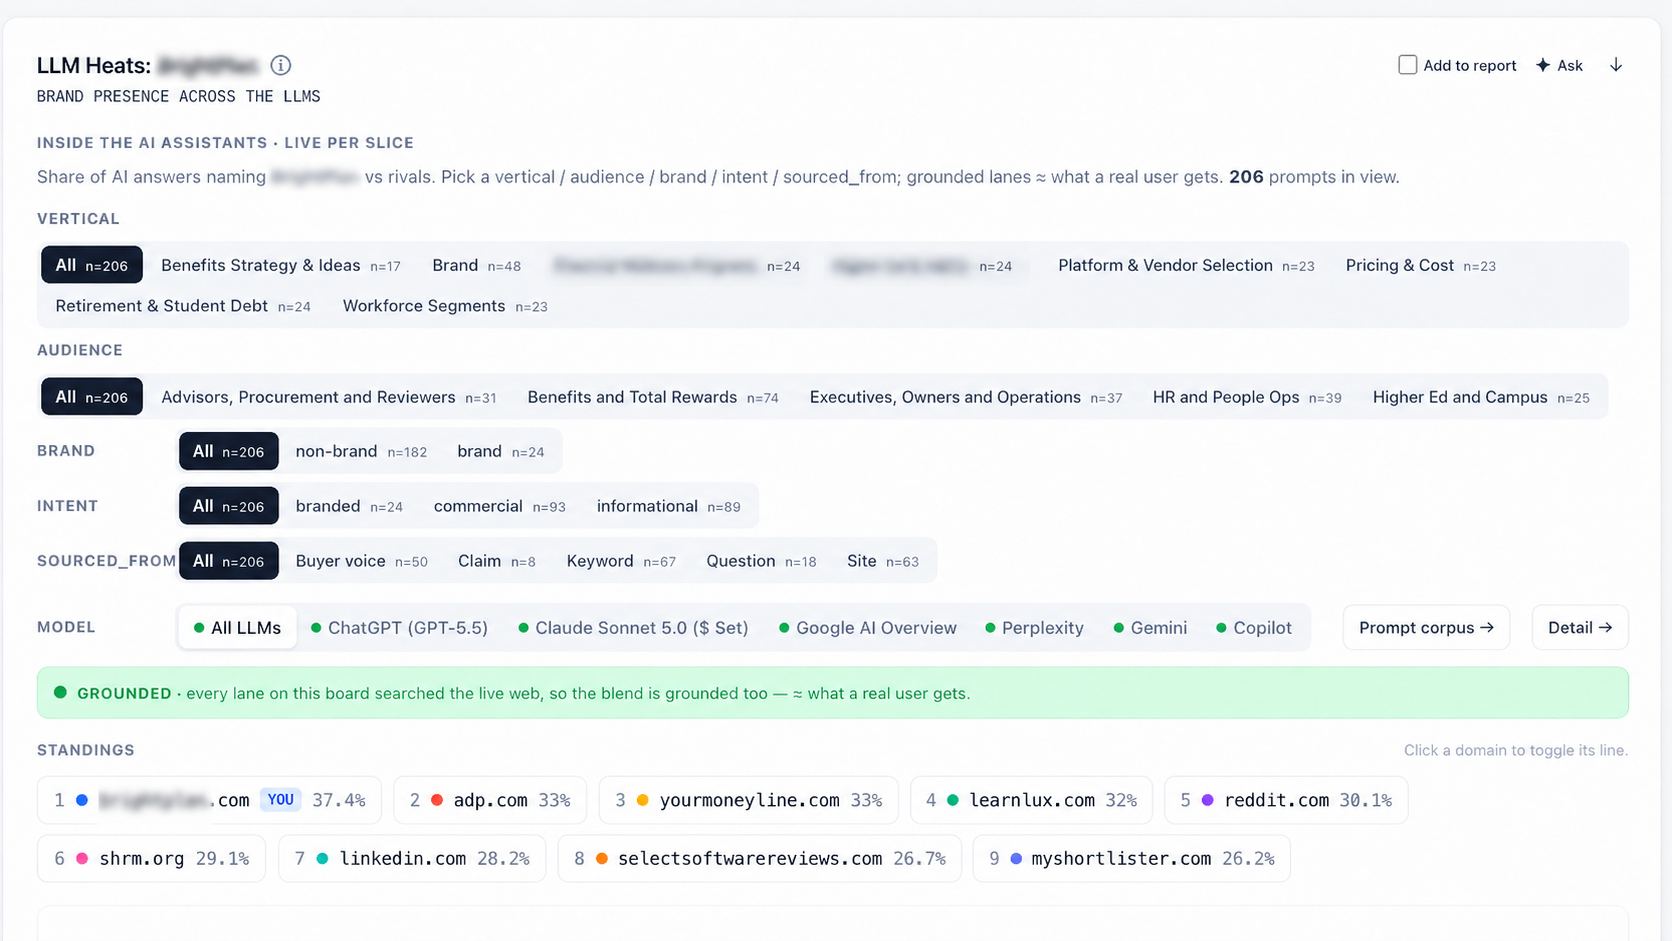The width and height of the screenshot is (1672, 941).
Task: Filter by non-brand prompts
Action: coord(361,451)
